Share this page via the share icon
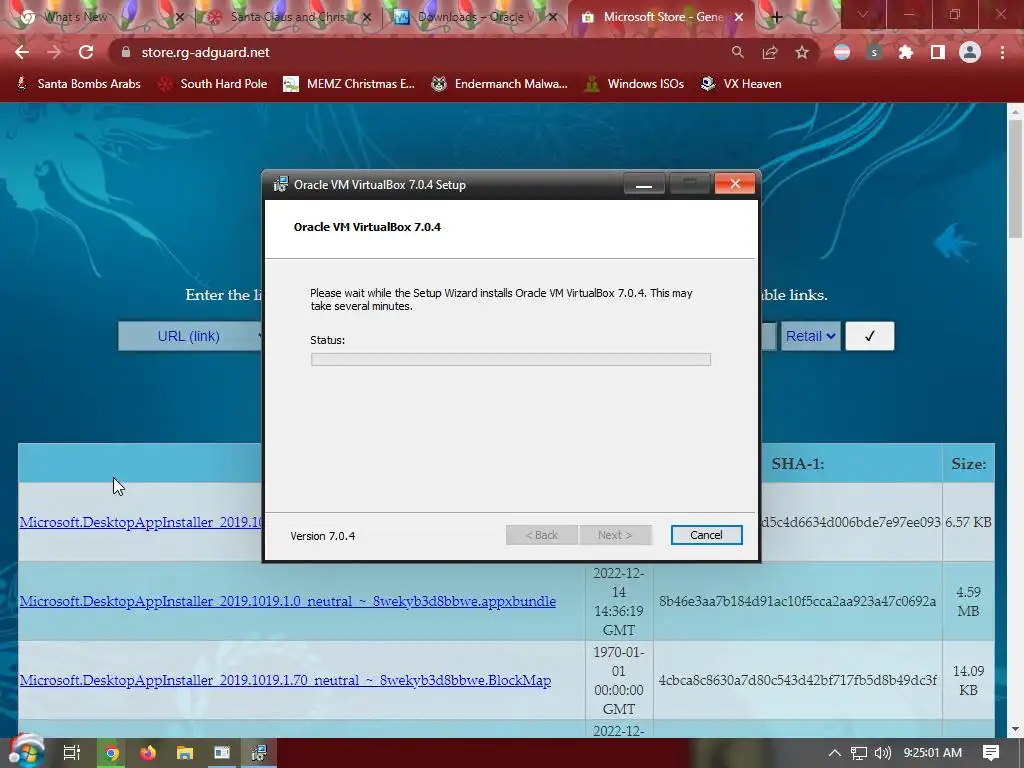The image size is (1024, 768). click(770, 52)
